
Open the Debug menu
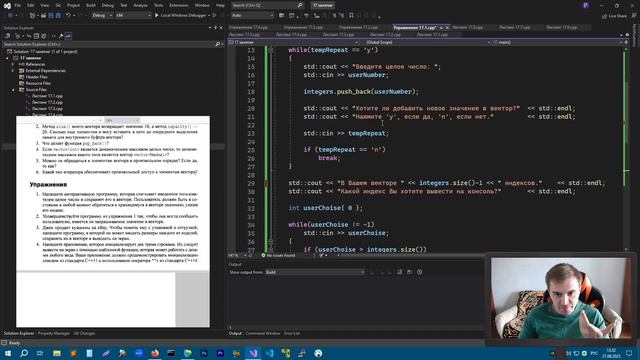click(108, 5)
